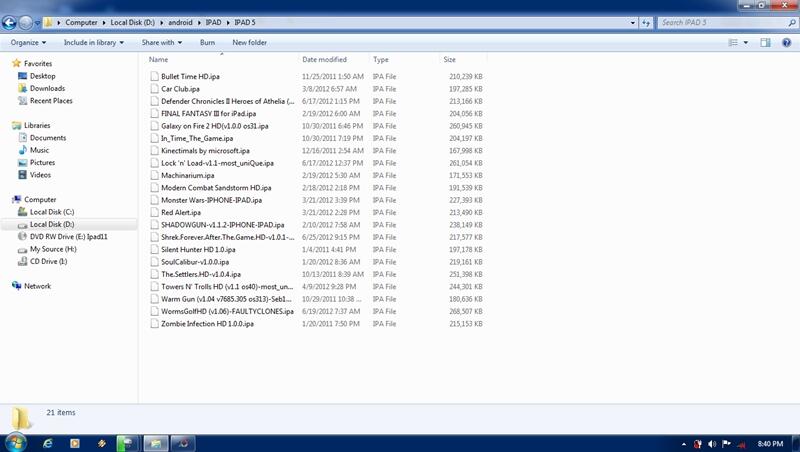Open the Include in library dropdown
Screen dimensions: 800x452
(93, 42)
